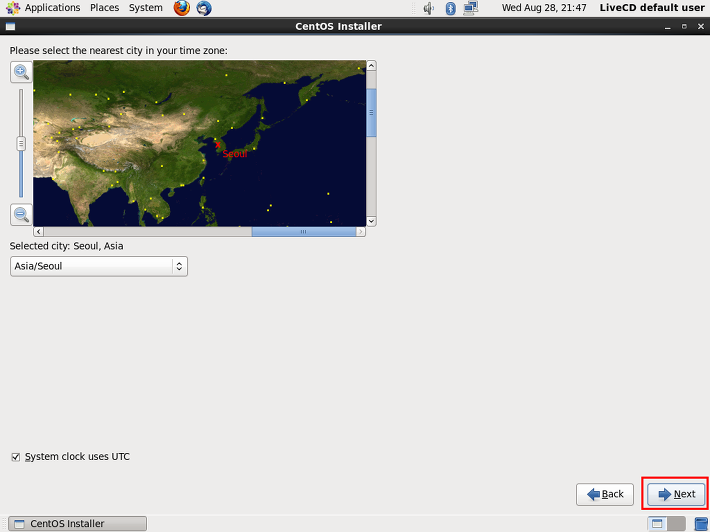Click the map scroll up arrow

click(371, 66)
